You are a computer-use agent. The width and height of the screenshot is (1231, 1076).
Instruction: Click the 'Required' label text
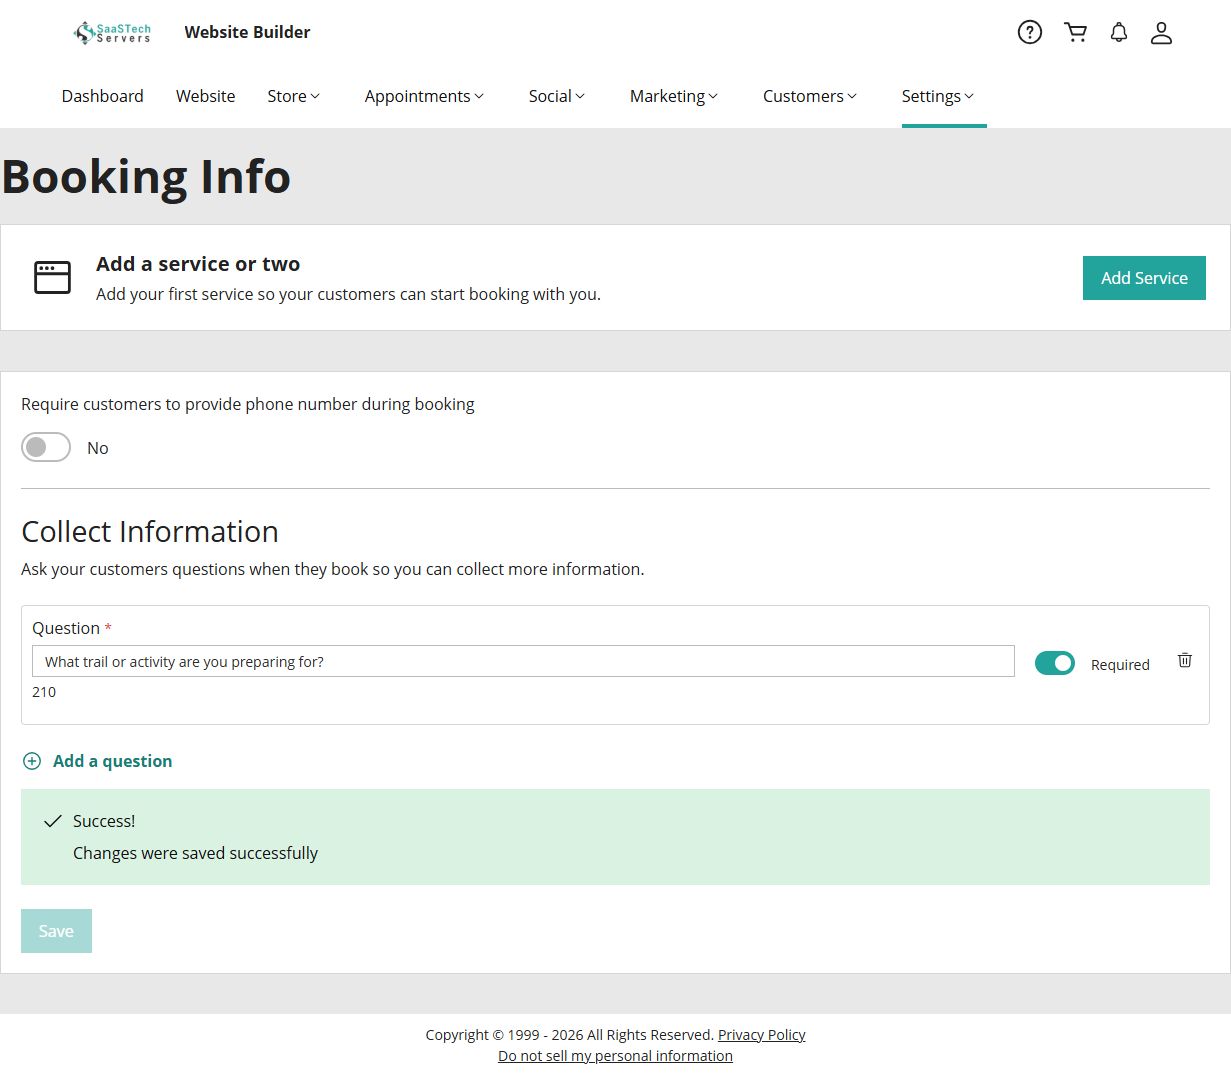pyautogui.click(x=1120, y=665)
